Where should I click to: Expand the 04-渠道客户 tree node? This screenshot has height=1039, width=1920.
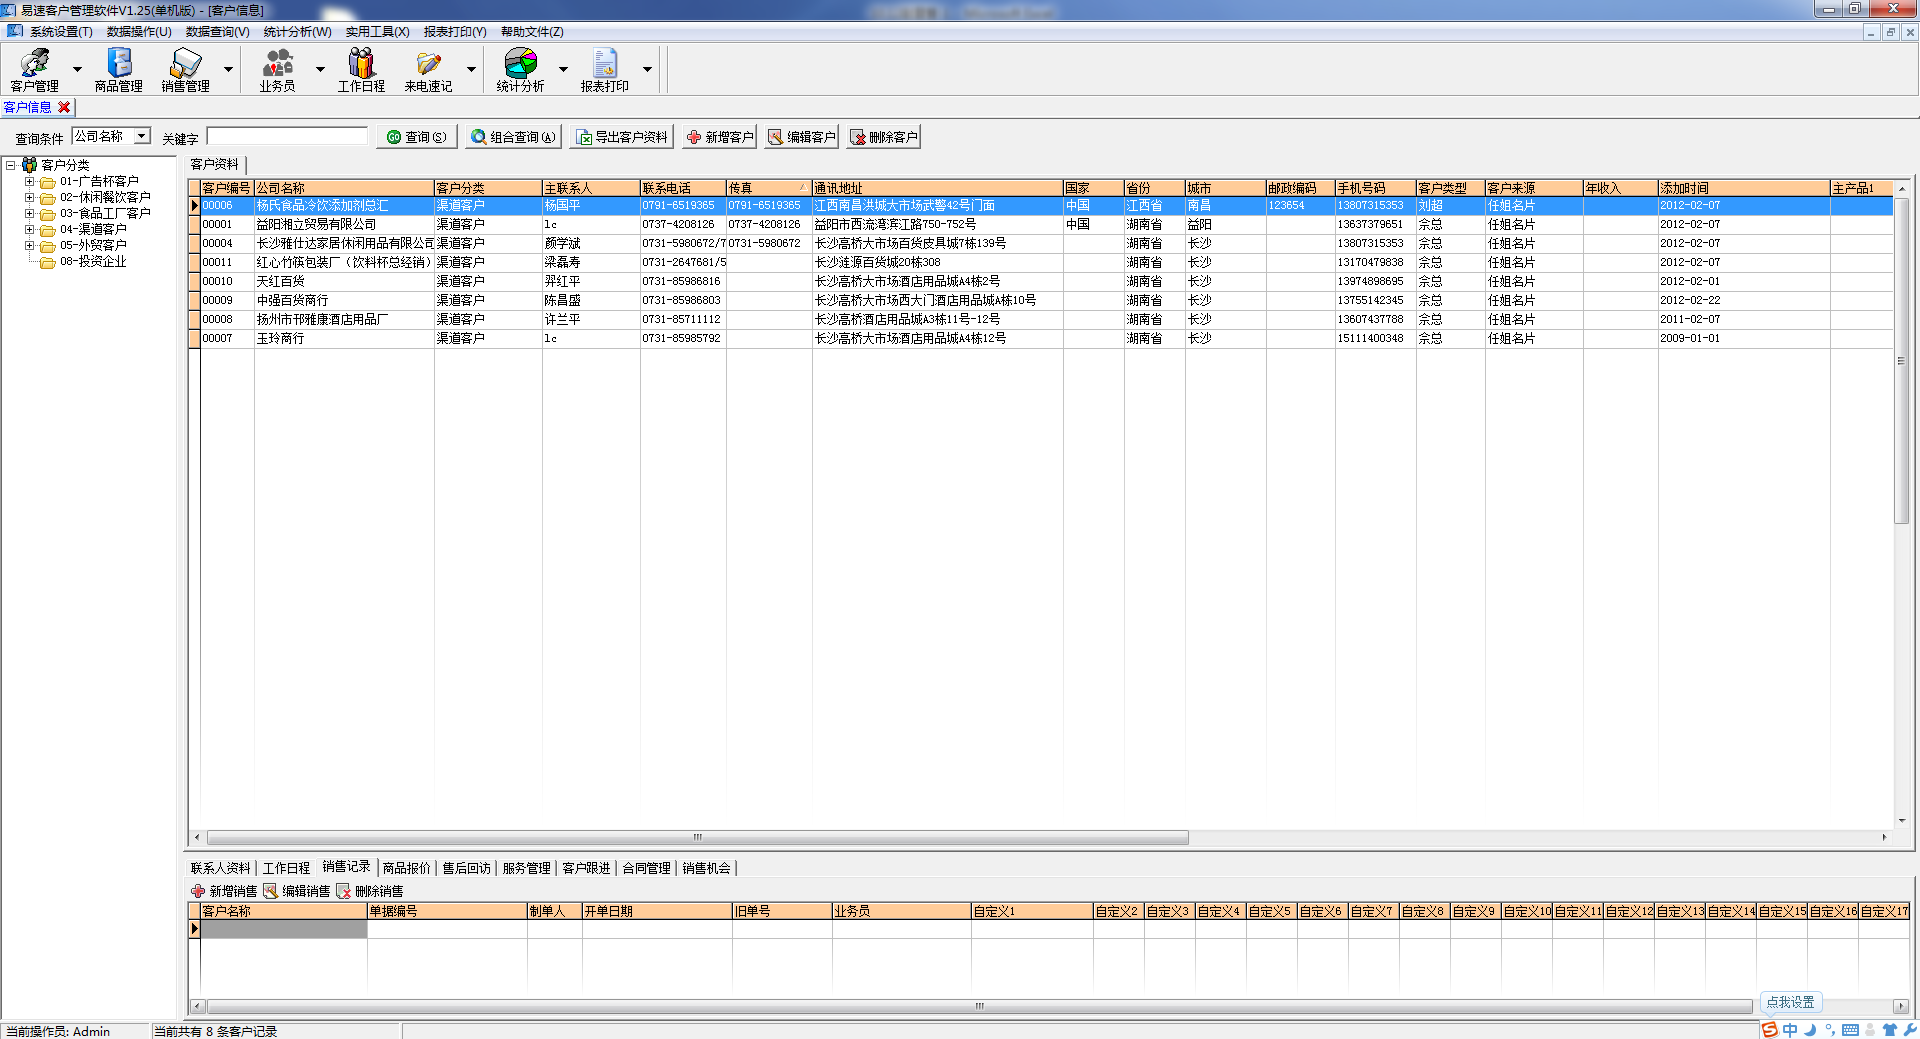pyautogui.click(x=29, y=229)
